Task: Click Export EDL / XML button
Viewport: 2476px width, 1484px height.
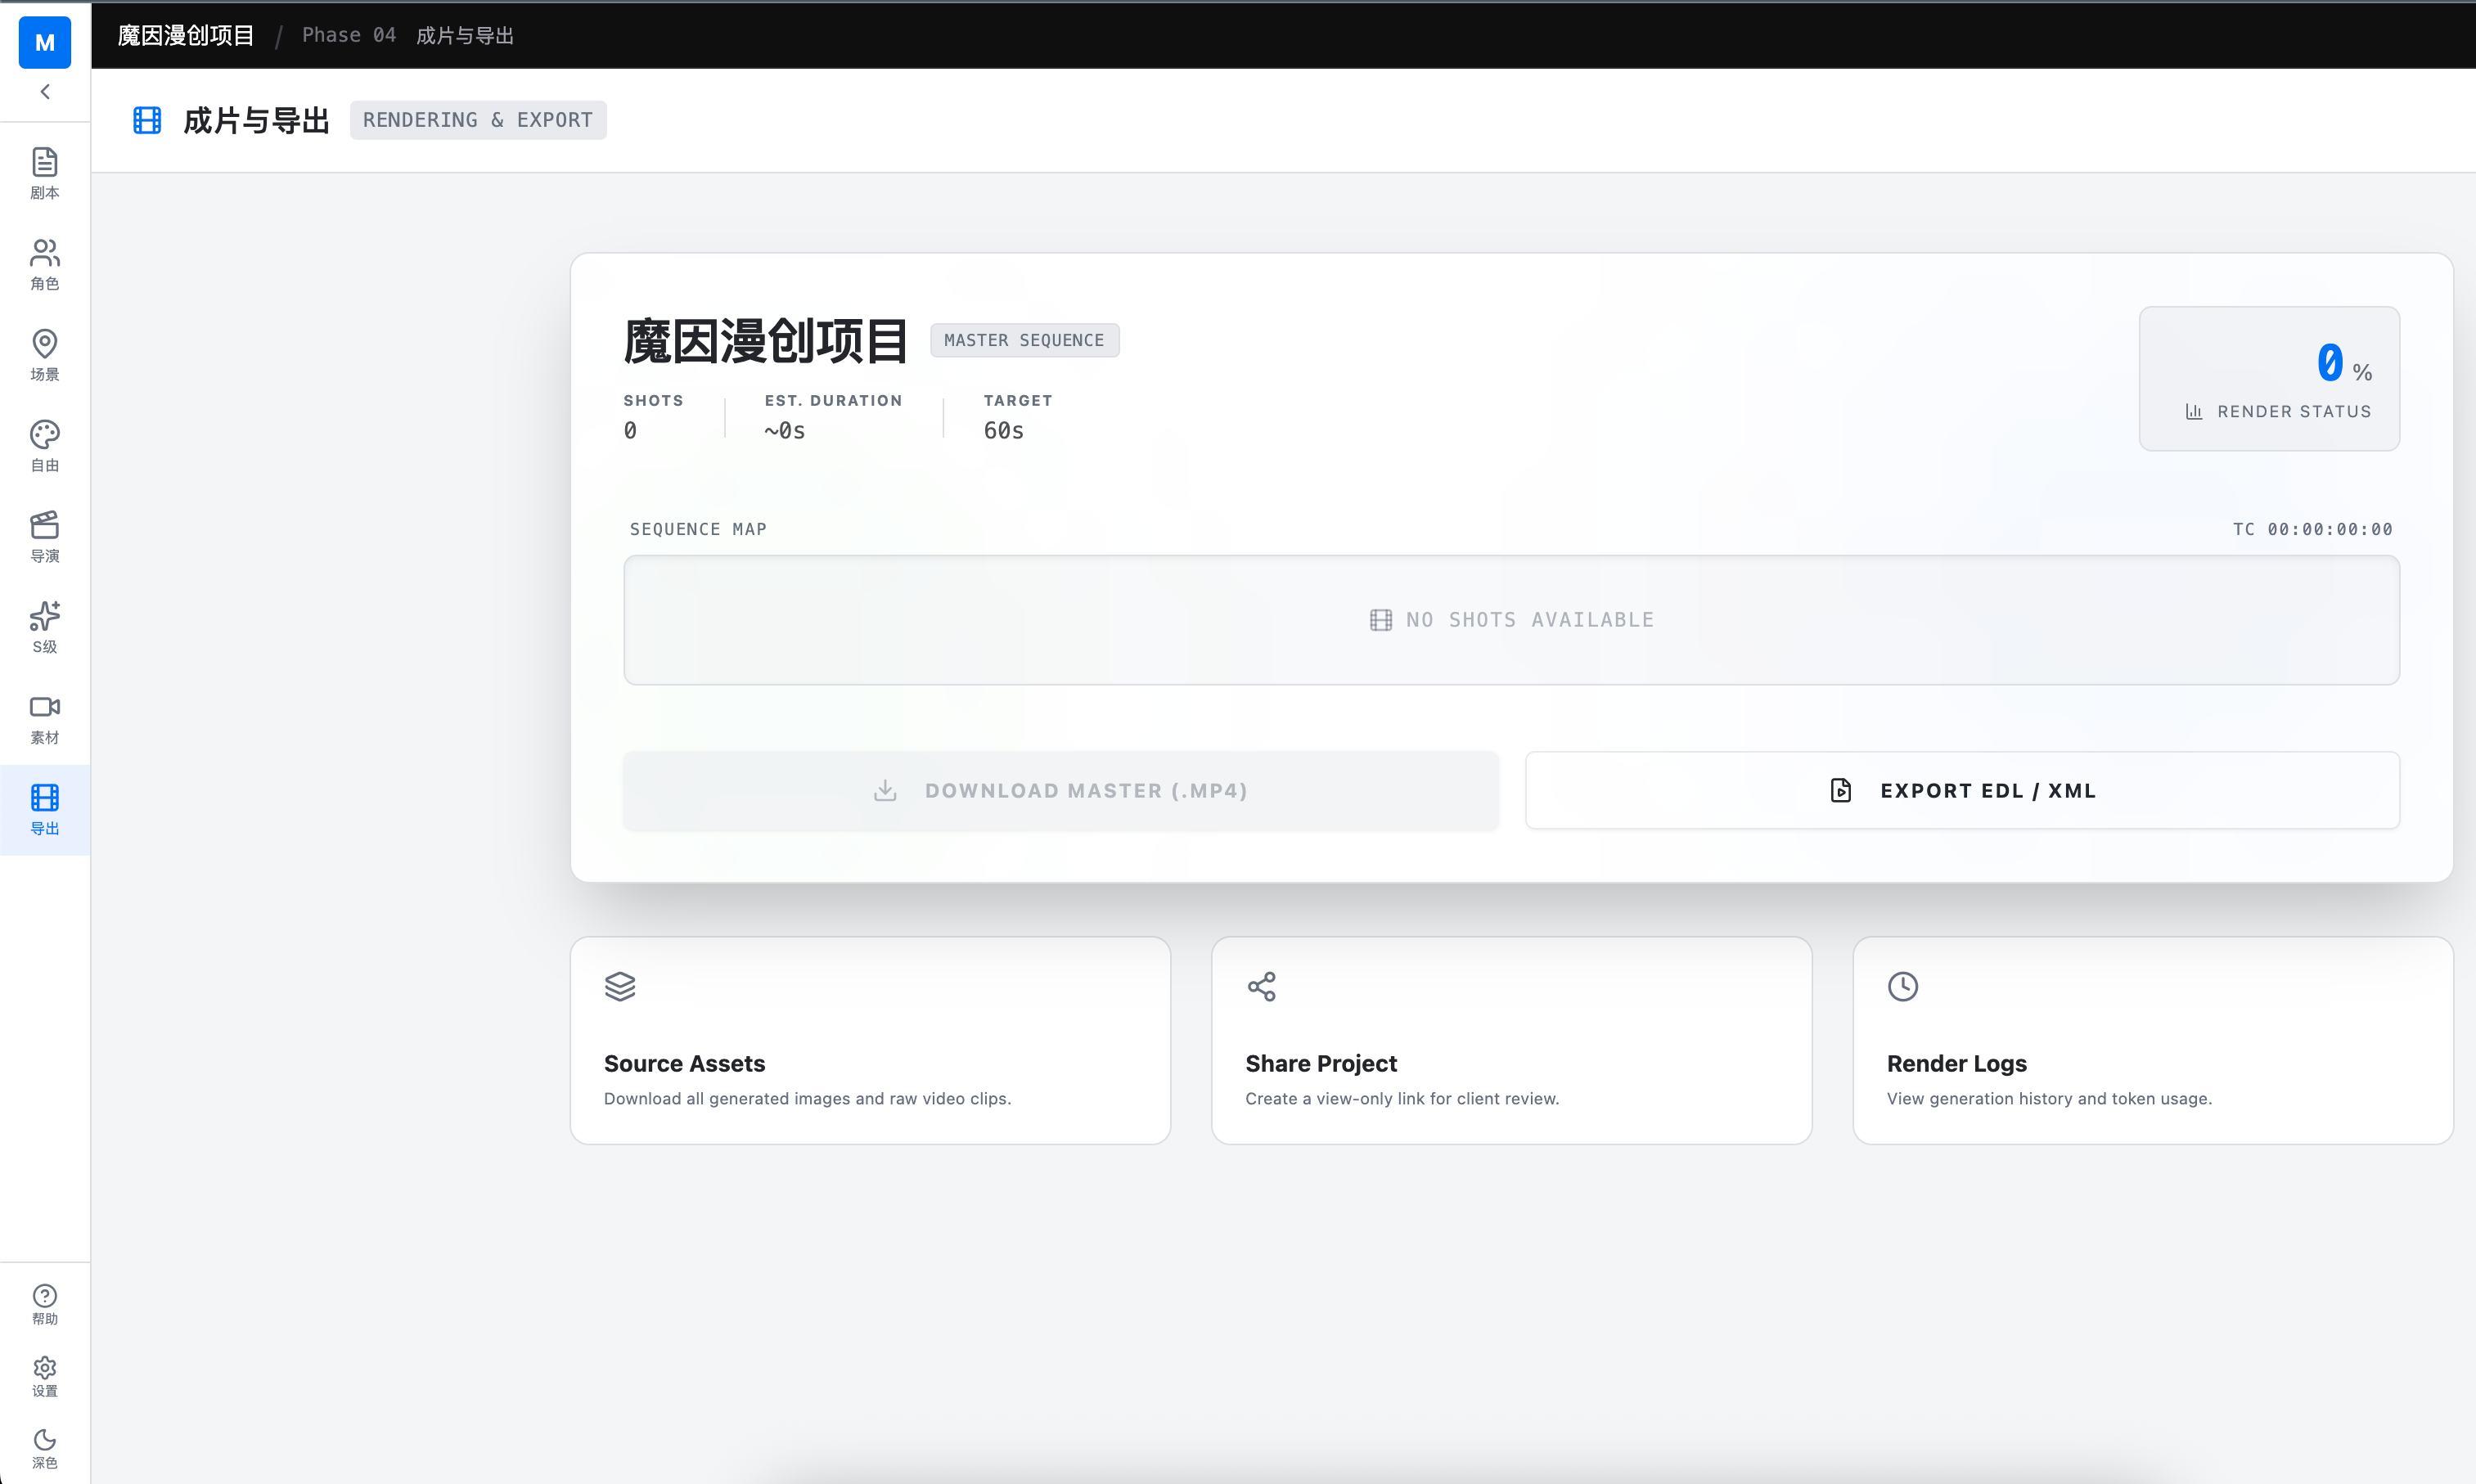Action: (1961, 790)
